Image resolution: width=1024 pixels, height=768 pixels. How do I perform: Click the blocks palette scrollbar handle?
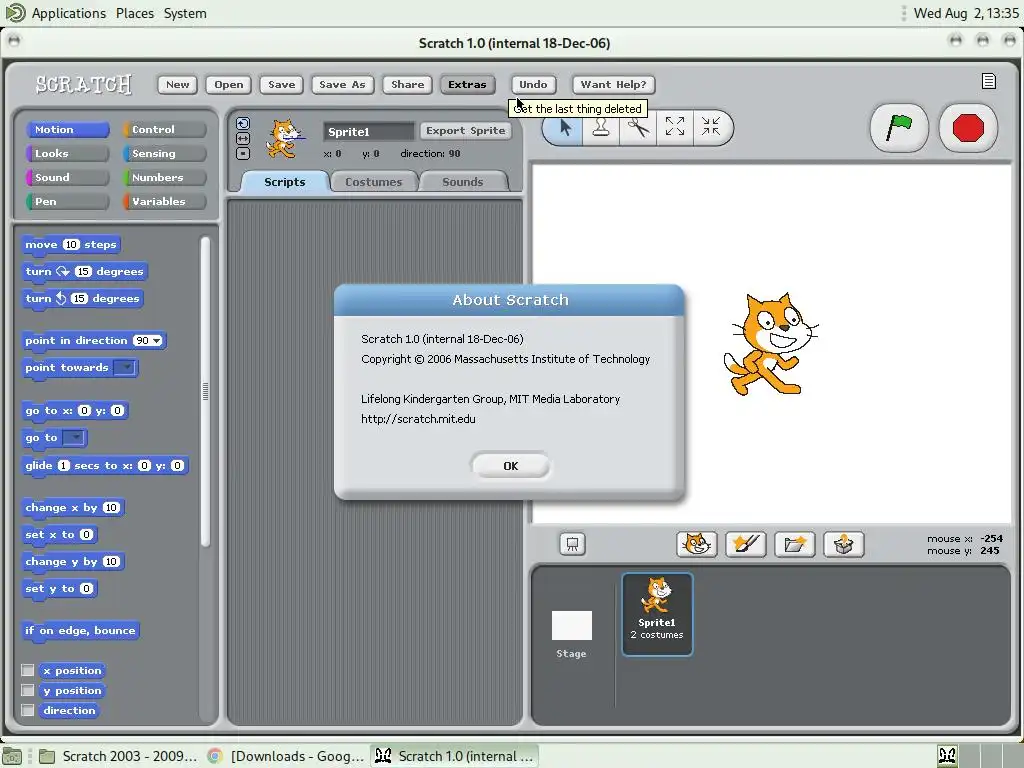(205, 391)
